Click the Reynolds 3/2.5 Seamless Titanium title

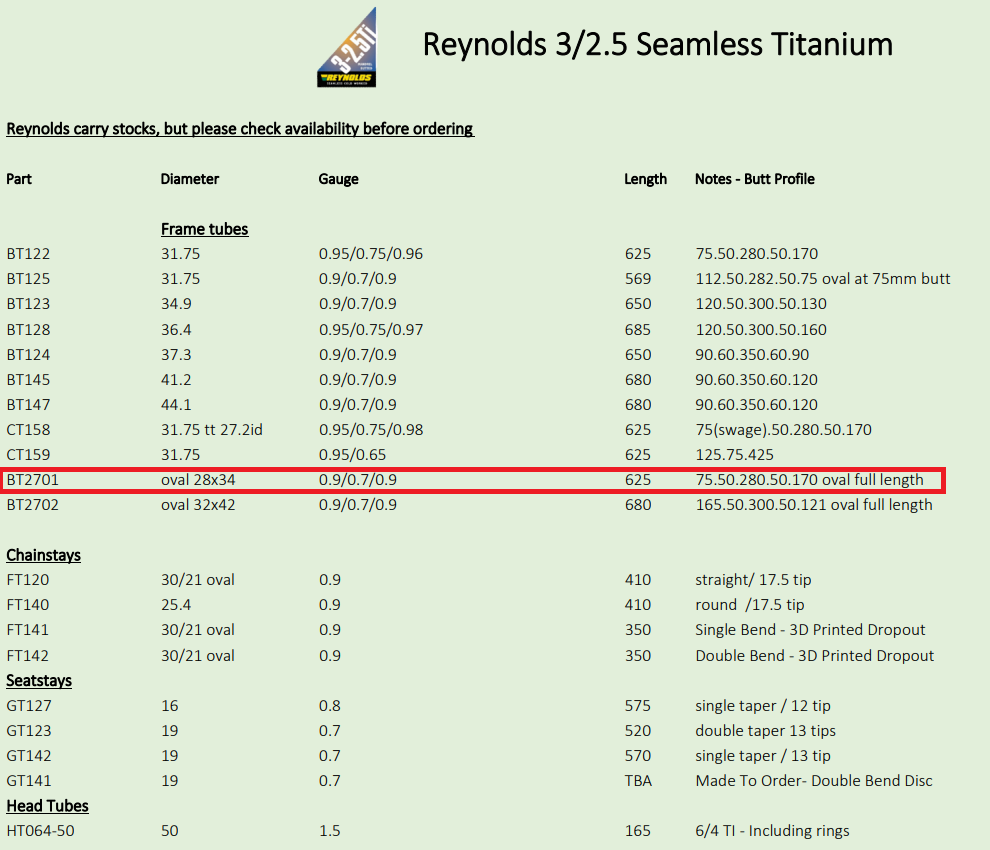(657, 44)
